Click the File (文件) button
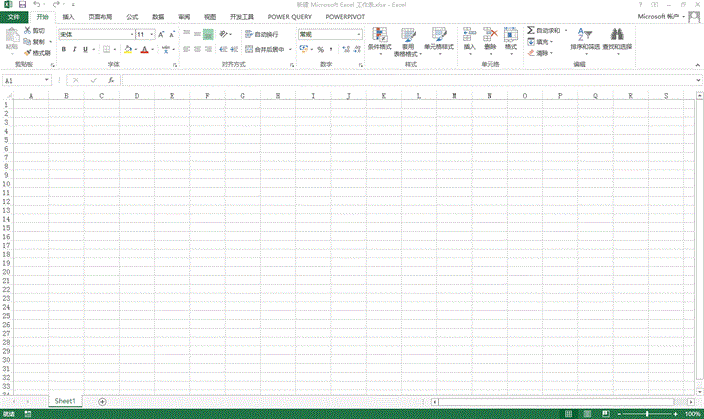This screenshot has width=704, height=419. [x=13, y=17]
